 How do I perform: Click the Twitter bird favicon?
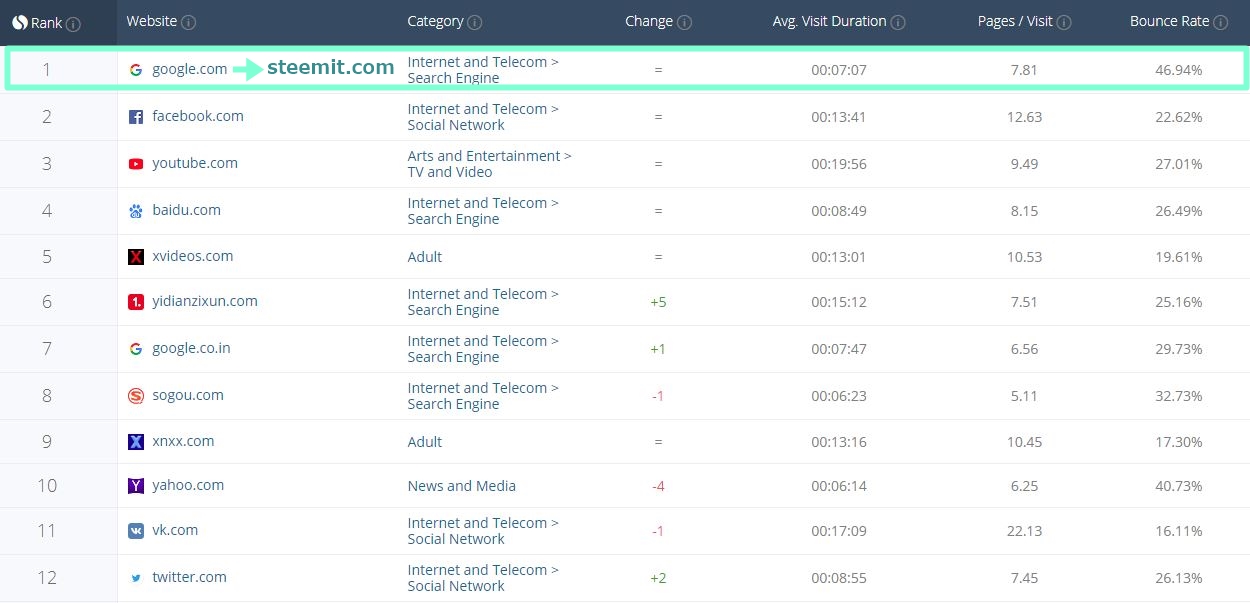[x=136, y=578]
